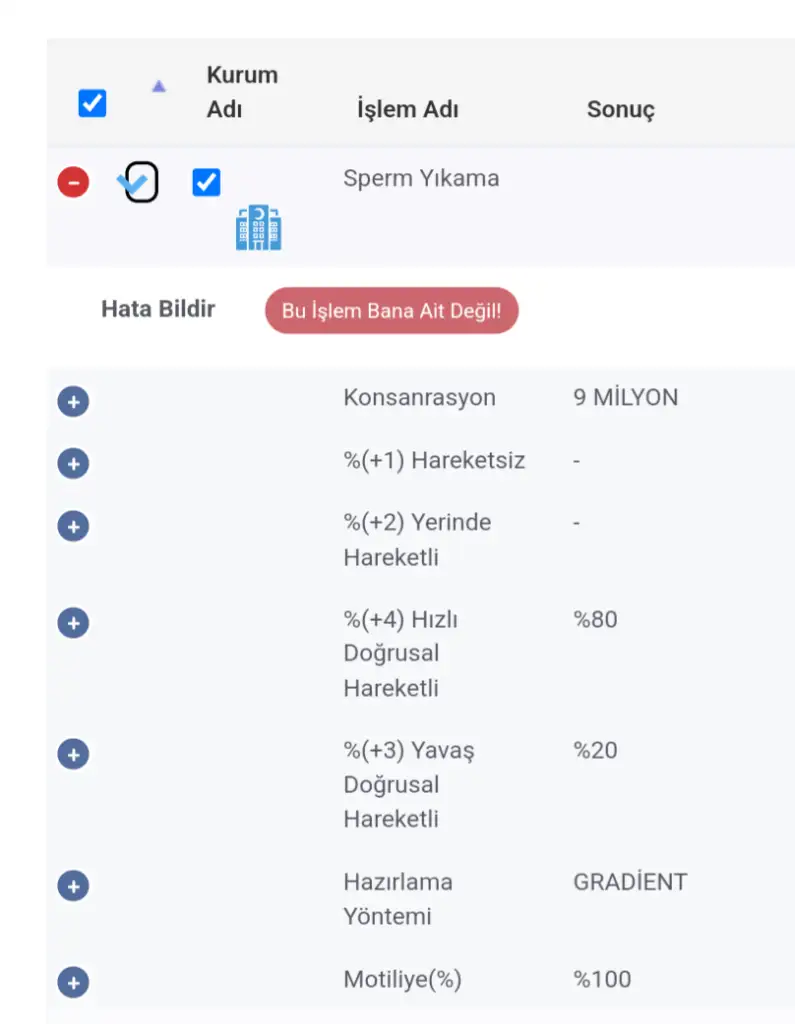Expand the %(+2) Yerinde Hareketli row
The image size is (795, 1024).
[73, 526]
